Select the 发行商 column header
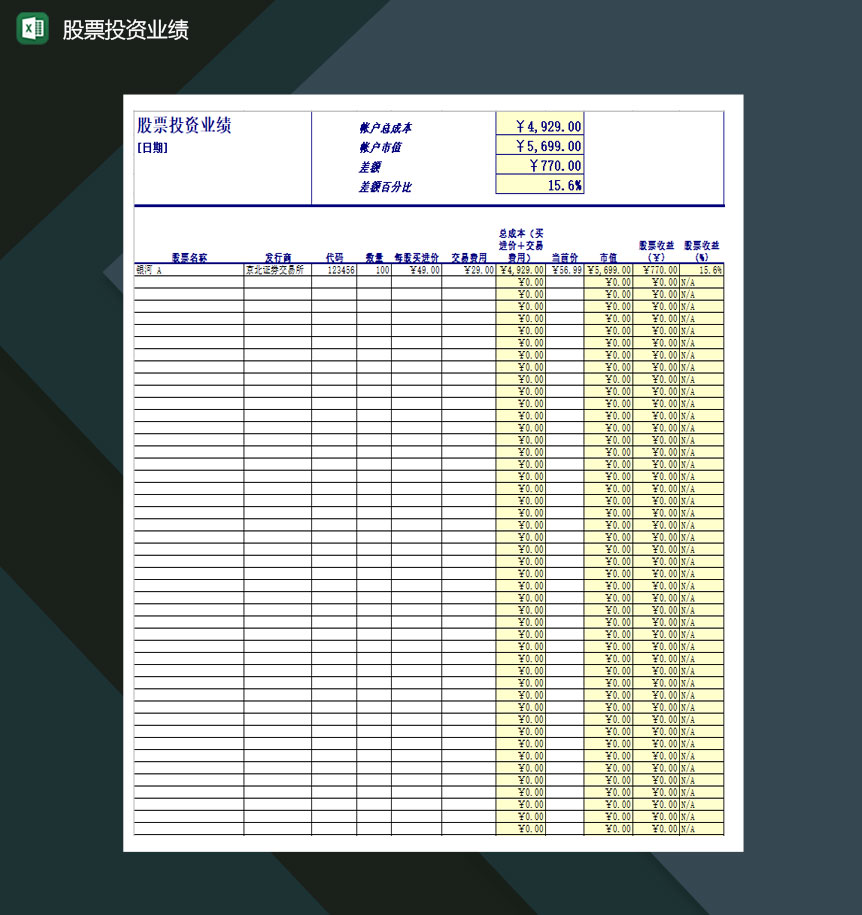 (x=276, y=258)
